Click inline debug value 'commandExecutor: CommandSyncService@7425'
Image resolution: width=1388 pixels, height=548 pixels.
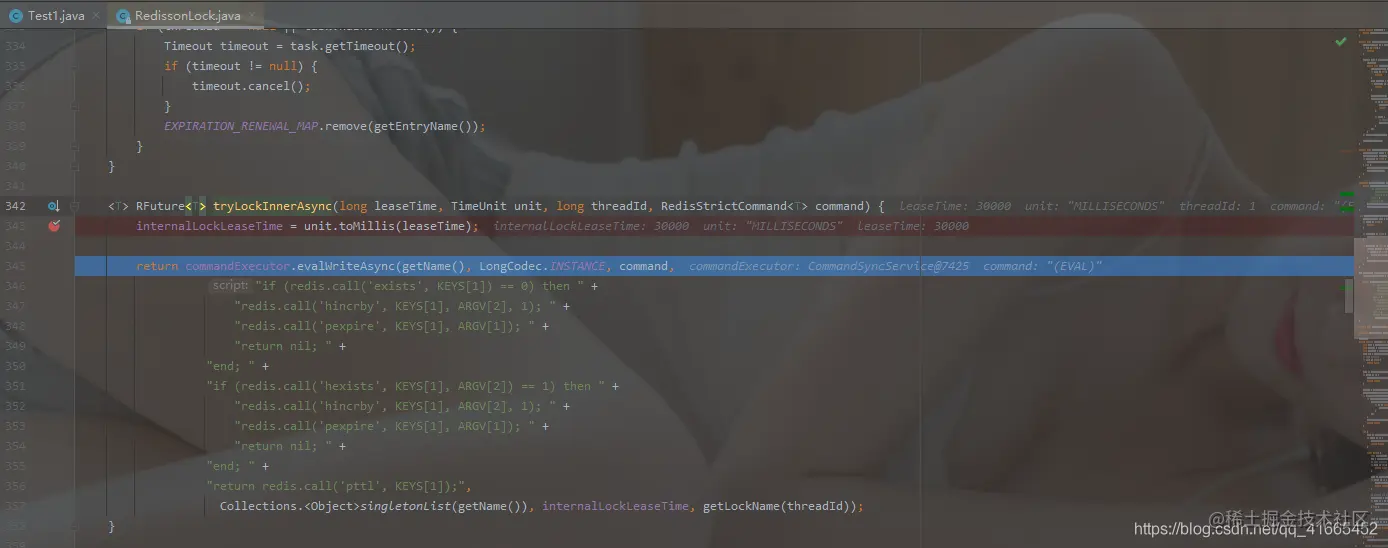tap(829, 266)
